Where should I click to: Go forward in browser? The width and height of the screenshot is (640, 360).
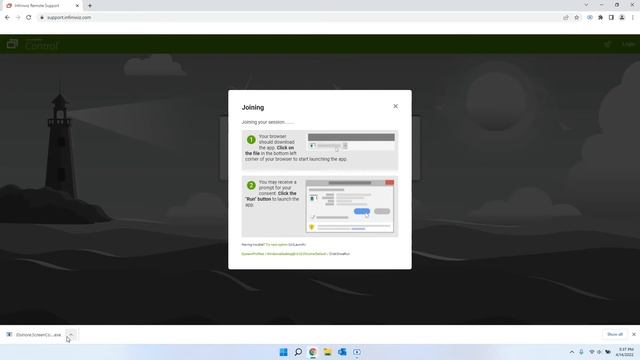coord(18,18)
